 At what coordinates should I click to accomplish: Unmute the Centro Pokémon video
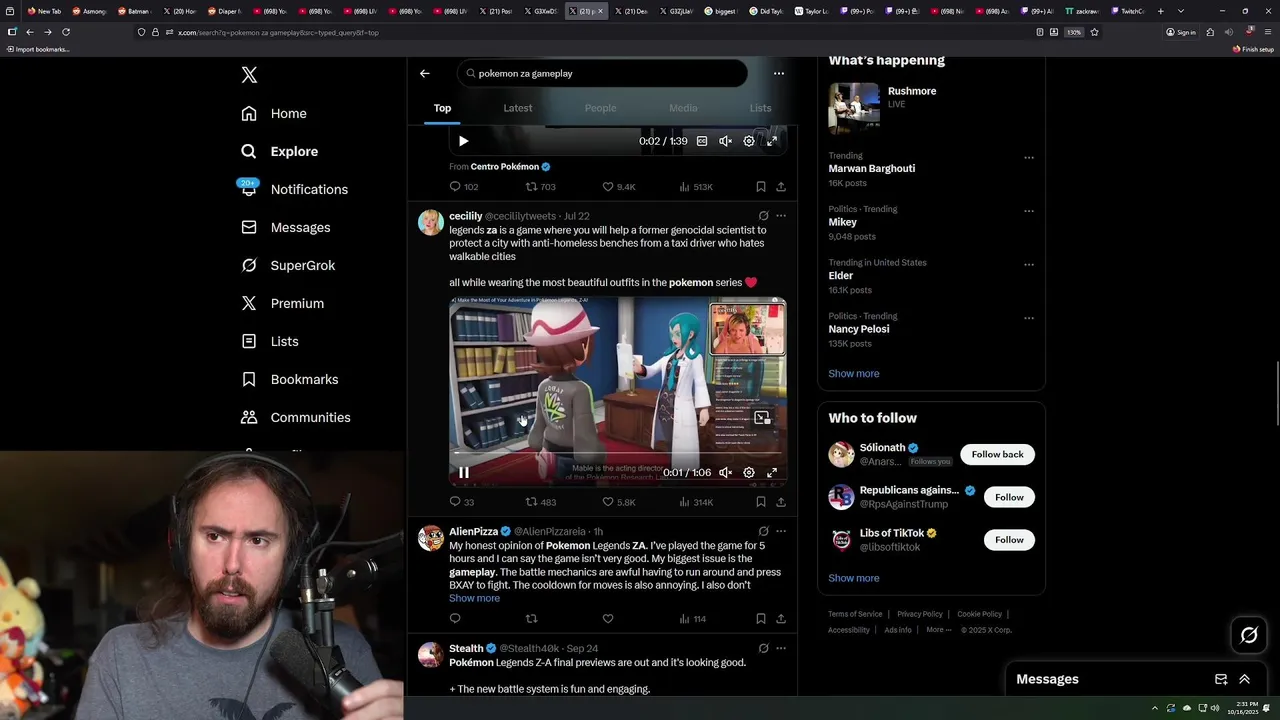[x=726, y=141]
